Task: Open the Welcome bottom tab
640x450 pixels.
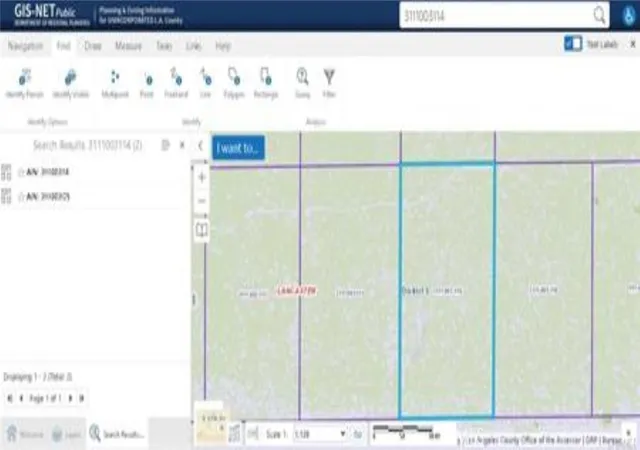Action: click(24, 434)
